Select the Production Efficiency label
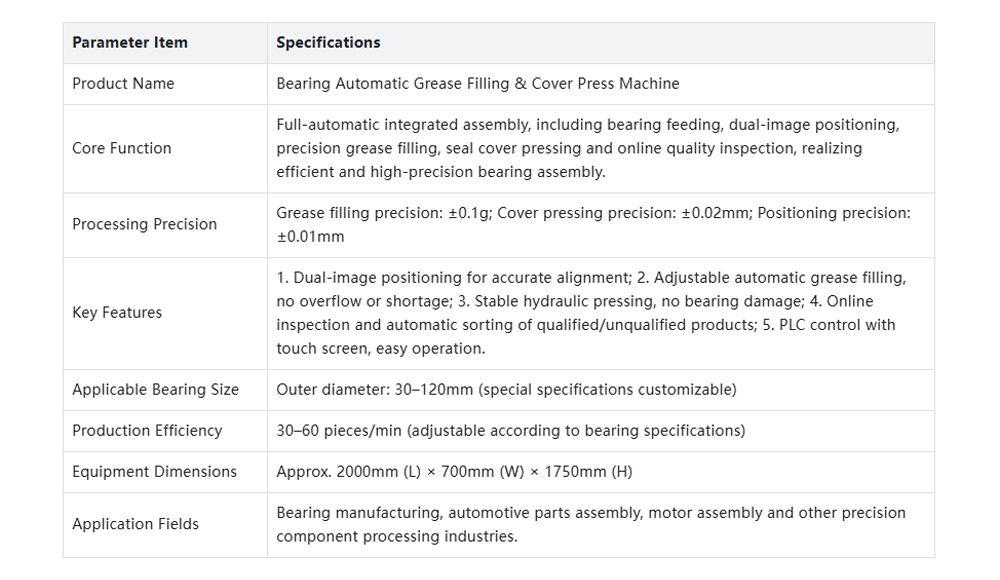1000x580 pixels. pos(147,431)
